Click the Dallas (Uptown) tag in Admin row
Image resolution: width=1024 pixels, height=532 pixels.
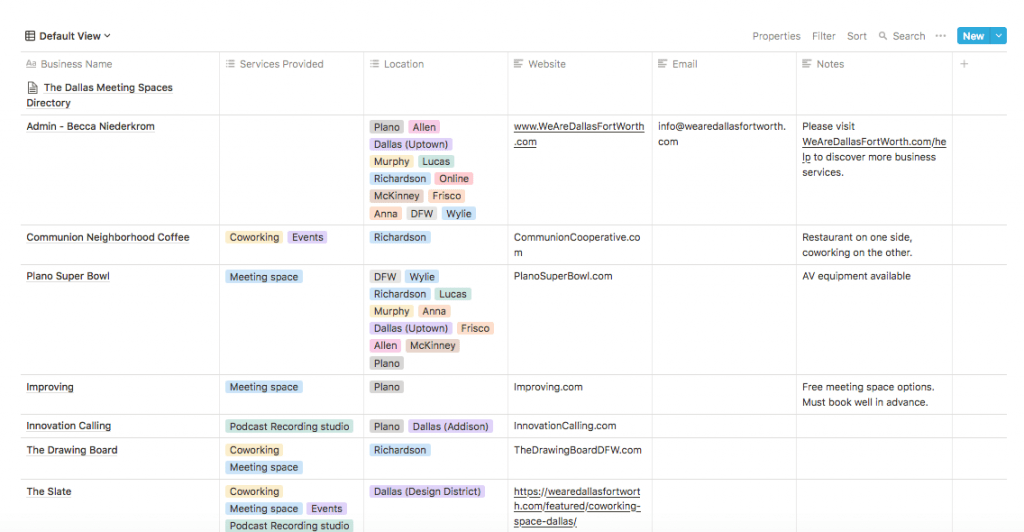coord(411,144)
